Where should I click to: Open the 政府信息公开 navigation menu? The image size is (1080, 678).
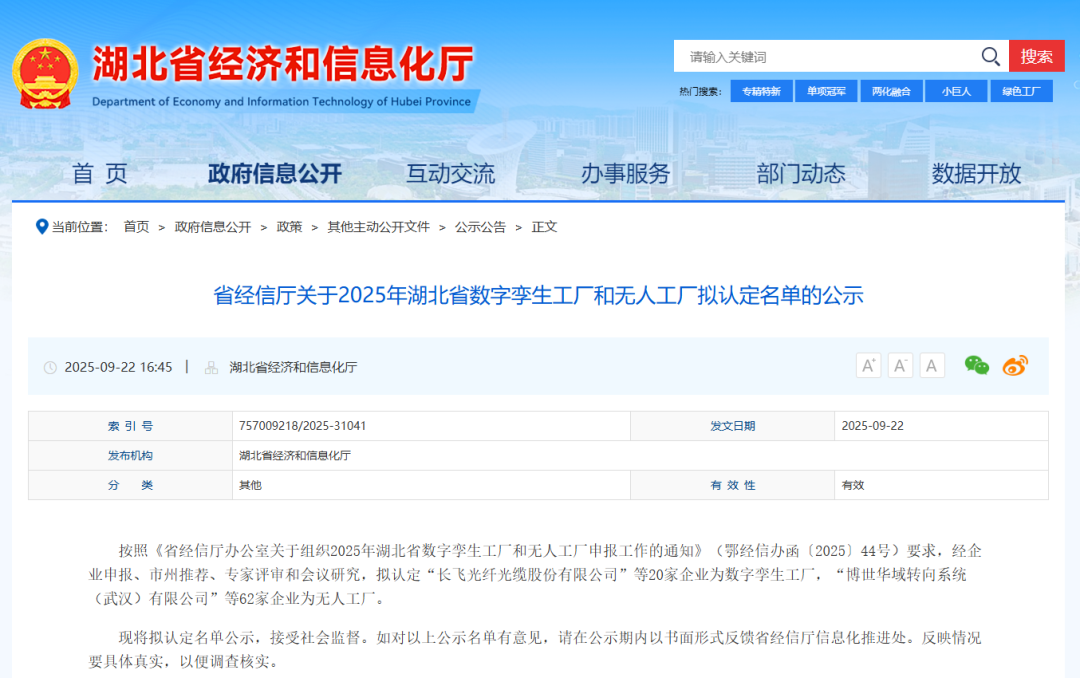click(275, 174)
